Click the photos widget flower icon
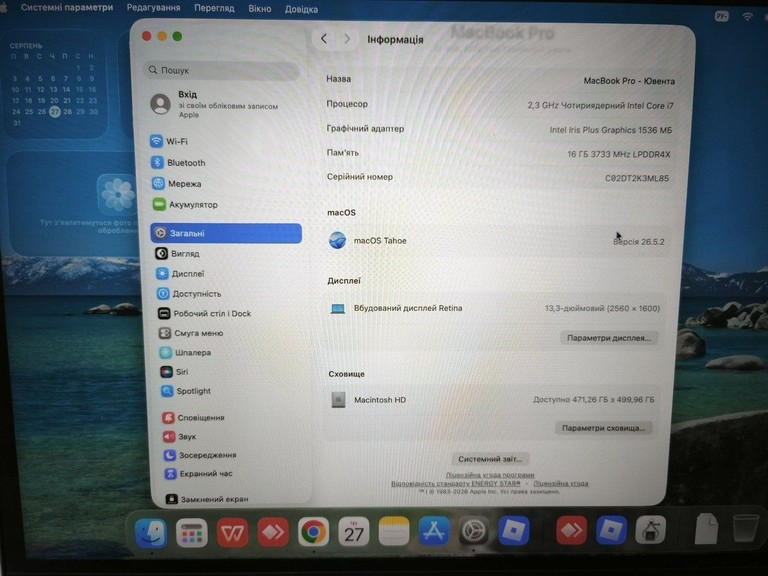This screenshot has height=576, width=768. tap(117, 194)
